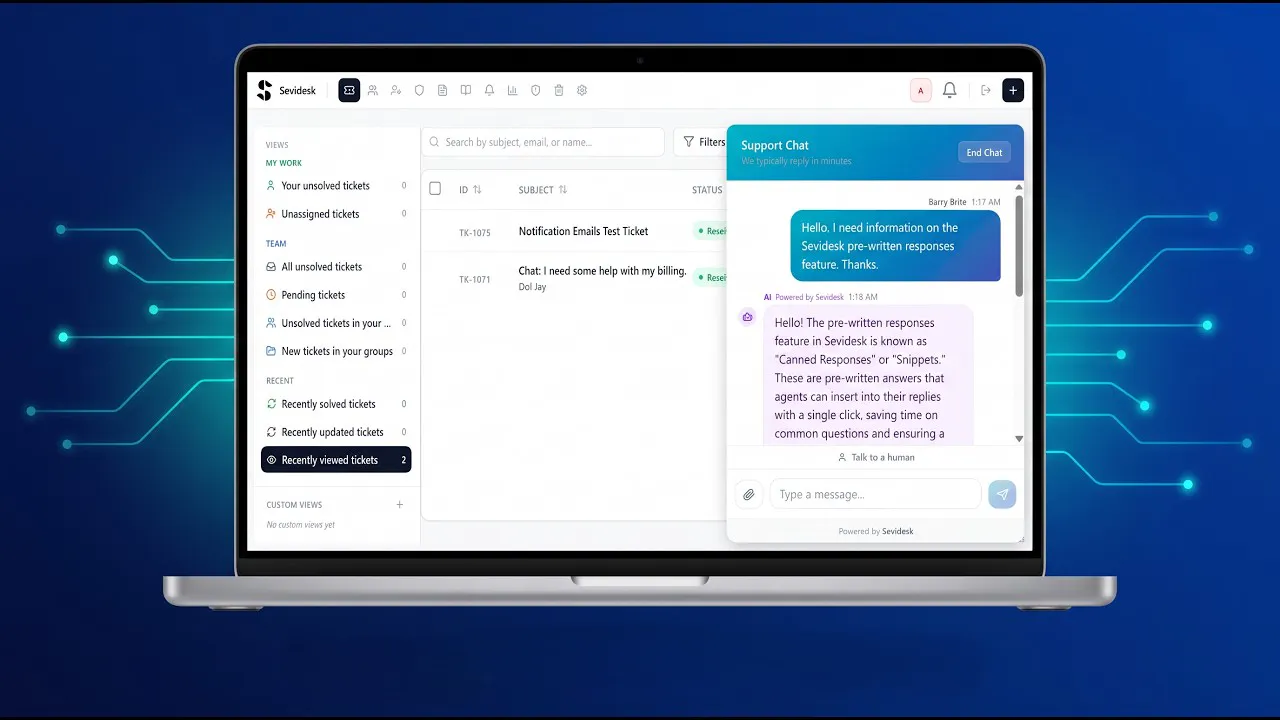The height and width of the screenshot is (720, 1280).
Task: Open New tickets in your groups view
Action: (336, 351)
